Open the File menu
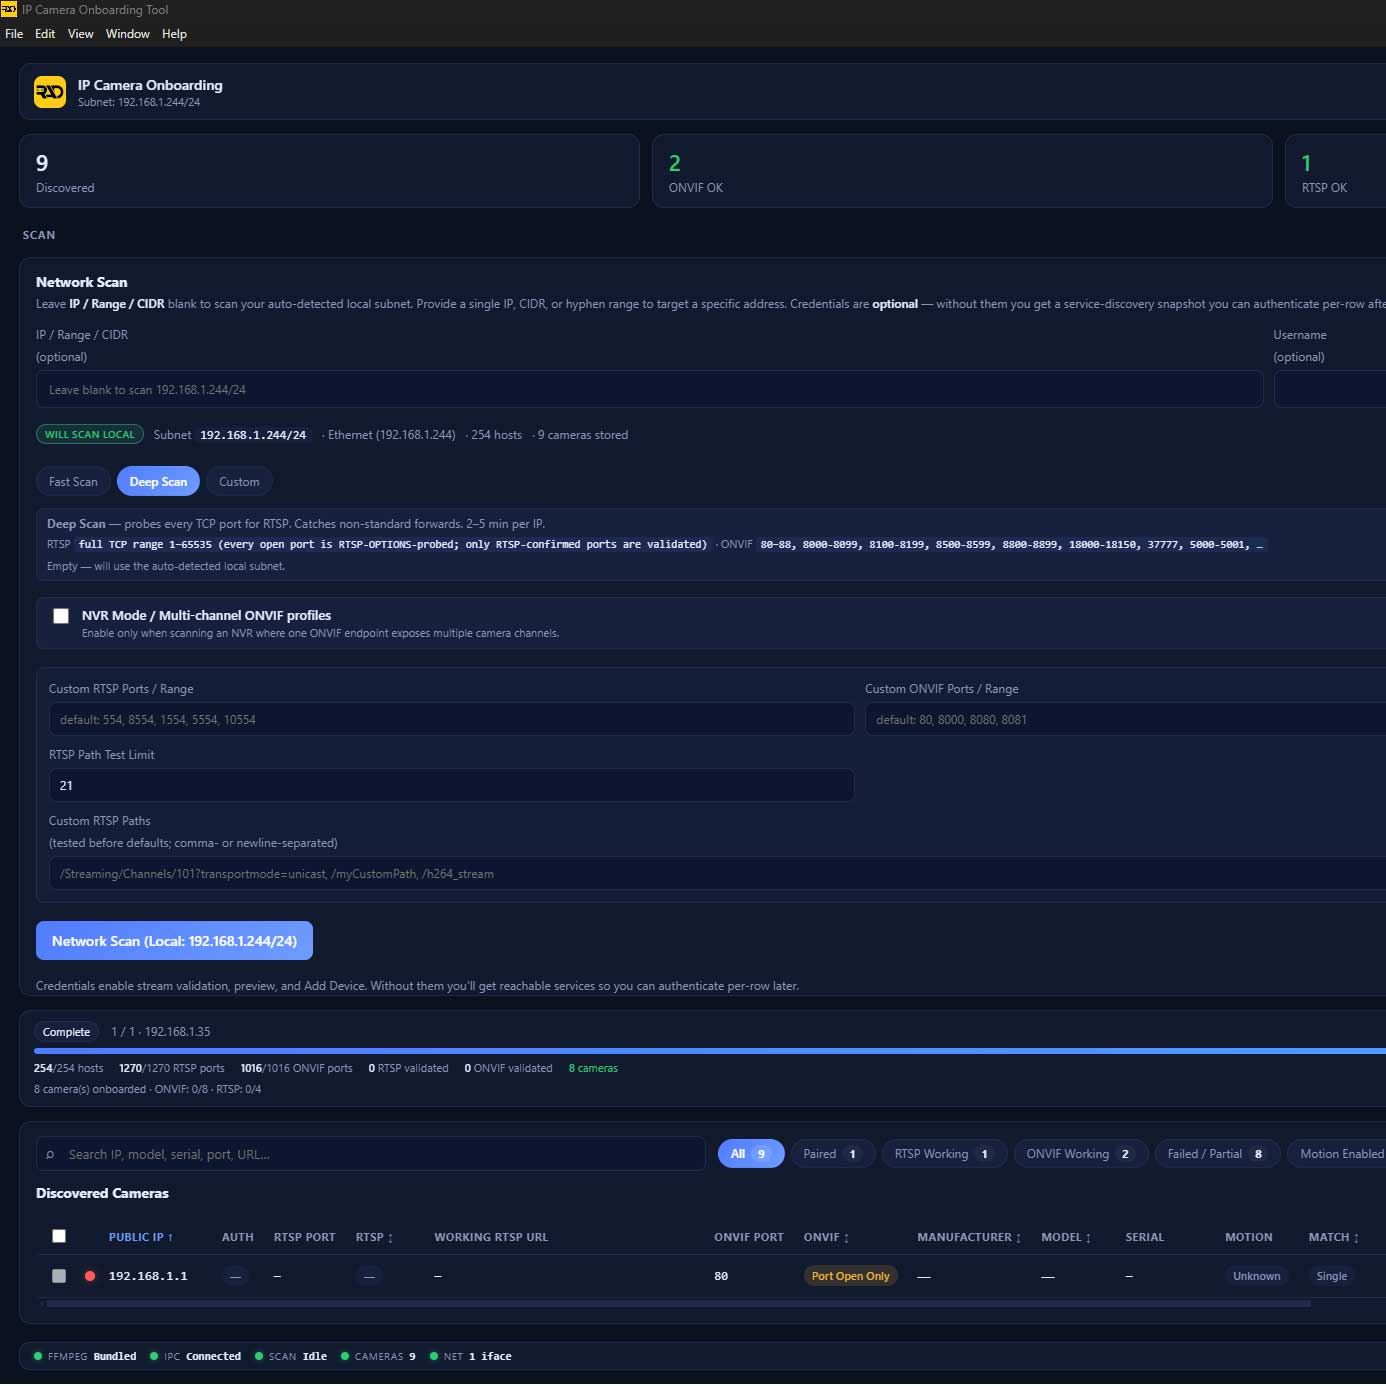This screenshot has width=1386, height=1386. click(x=14, y=34)
